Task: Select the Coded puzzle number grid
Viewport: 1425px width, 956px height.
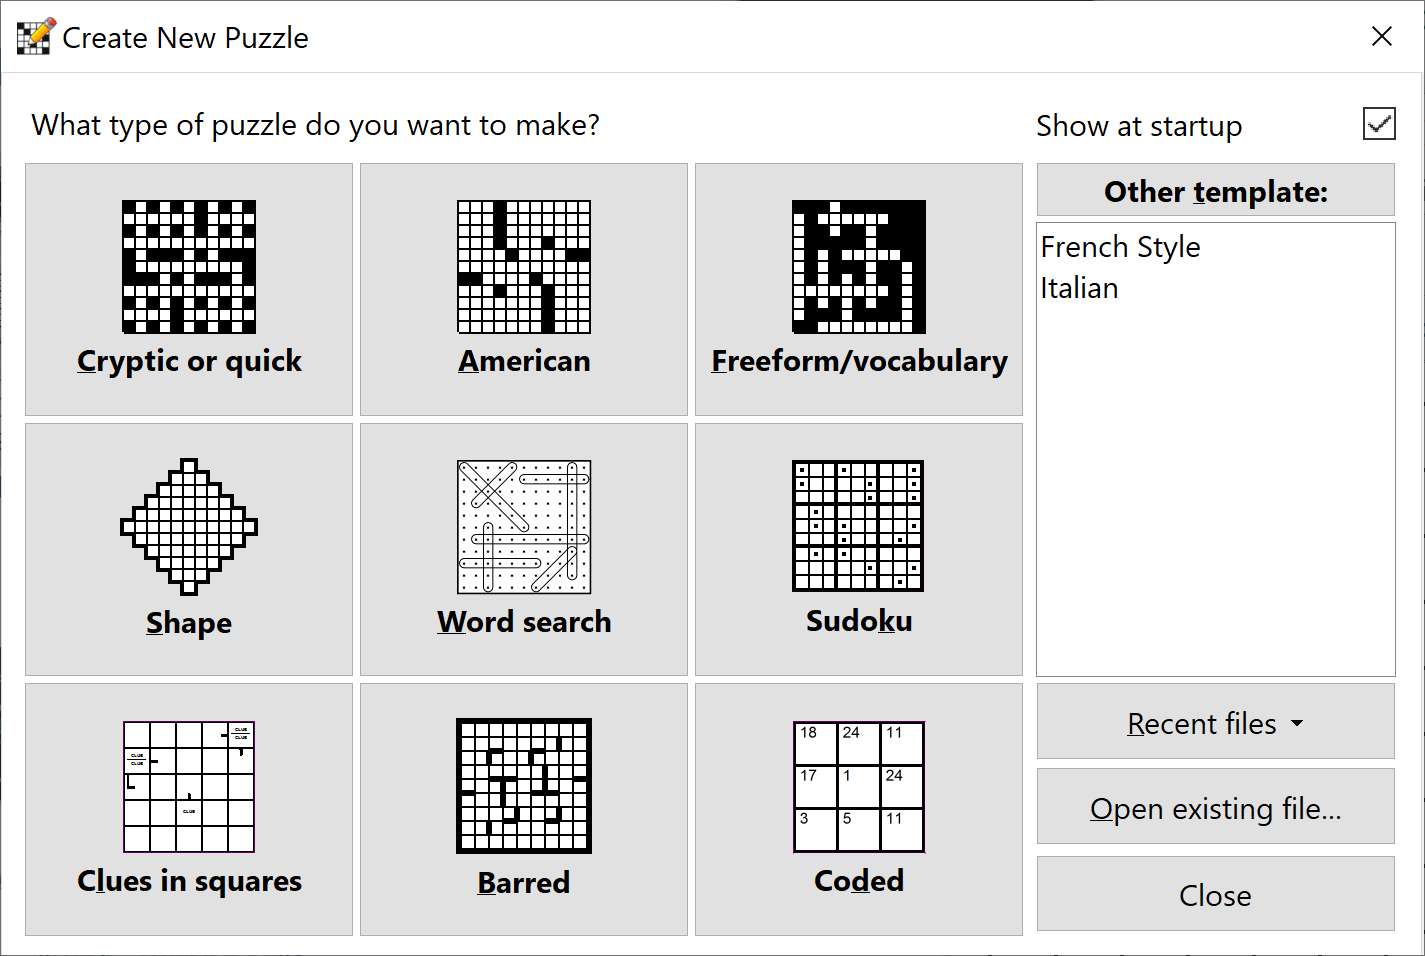Action: tap(858, 787)
